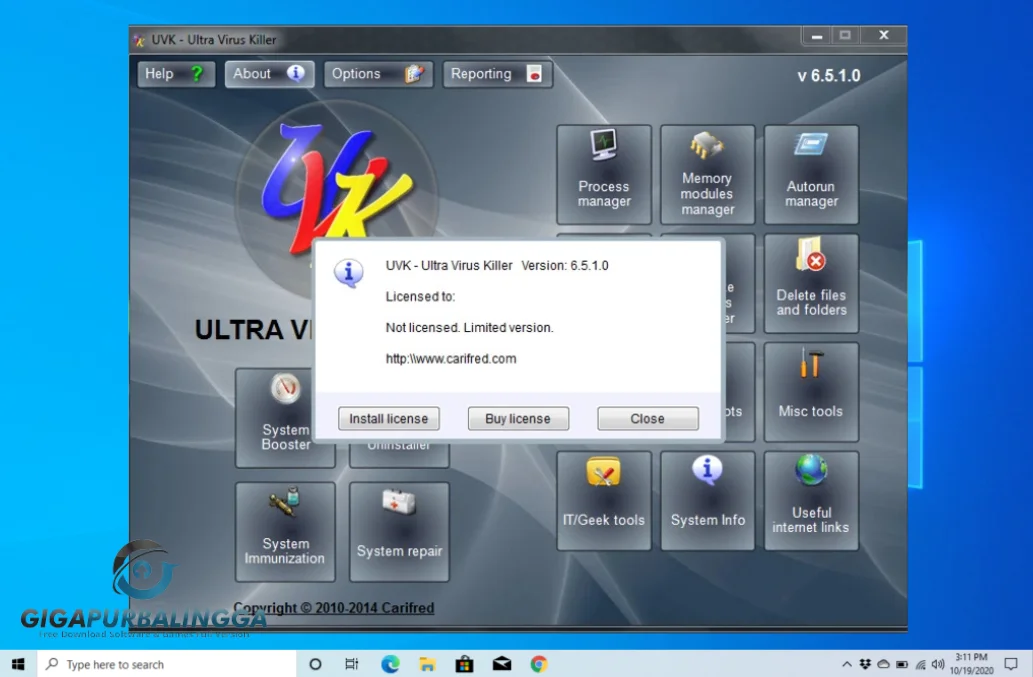This screenshot has height=677, width=1033.
Task: Open the Useful internet links tile
Action: pyautogui.click(x=811, y=501)
